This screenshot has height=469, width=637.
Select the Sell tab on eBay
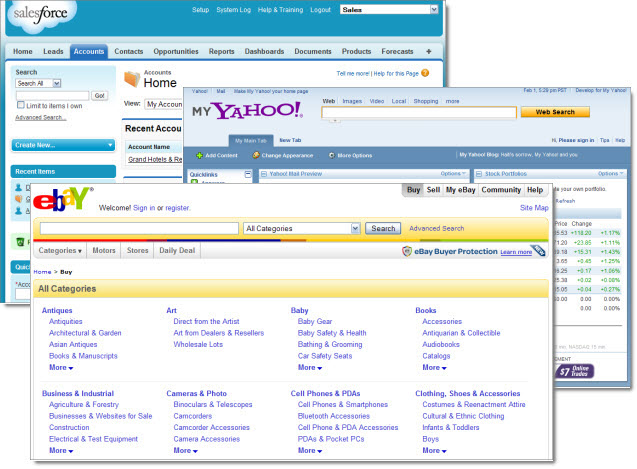[433, 190]
